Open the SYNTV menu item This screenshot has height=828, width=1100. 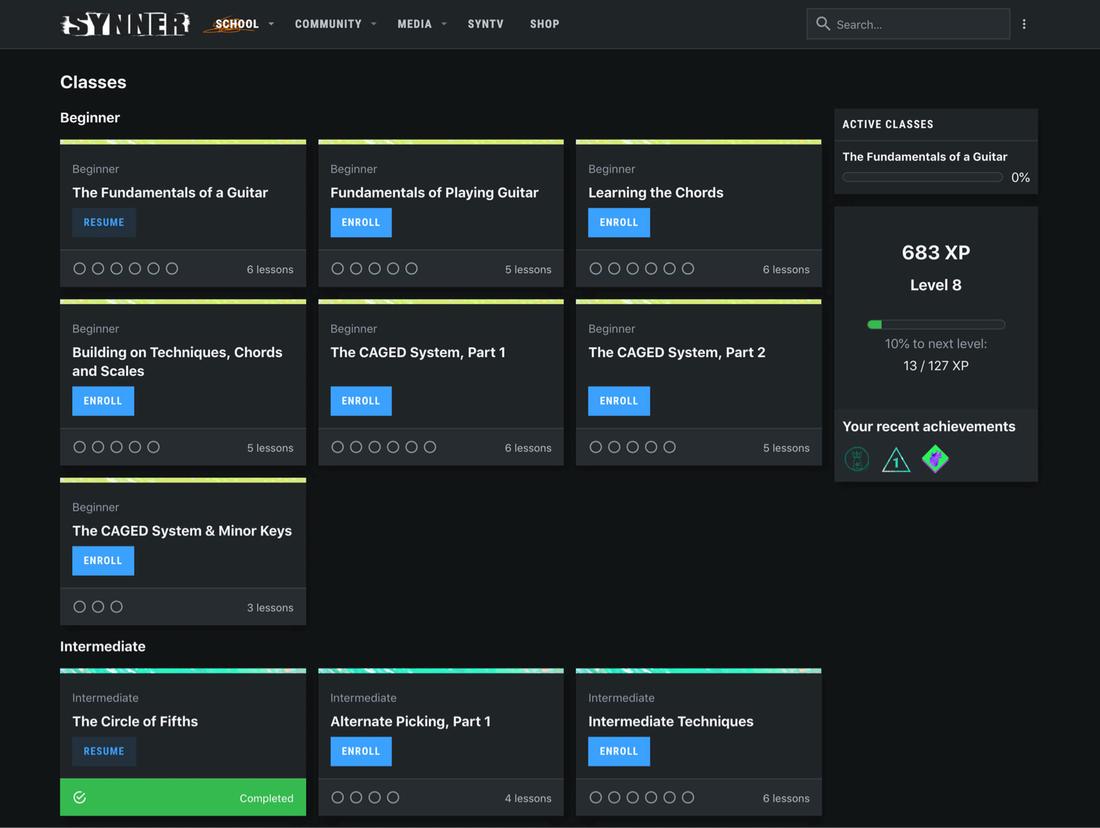485,23
